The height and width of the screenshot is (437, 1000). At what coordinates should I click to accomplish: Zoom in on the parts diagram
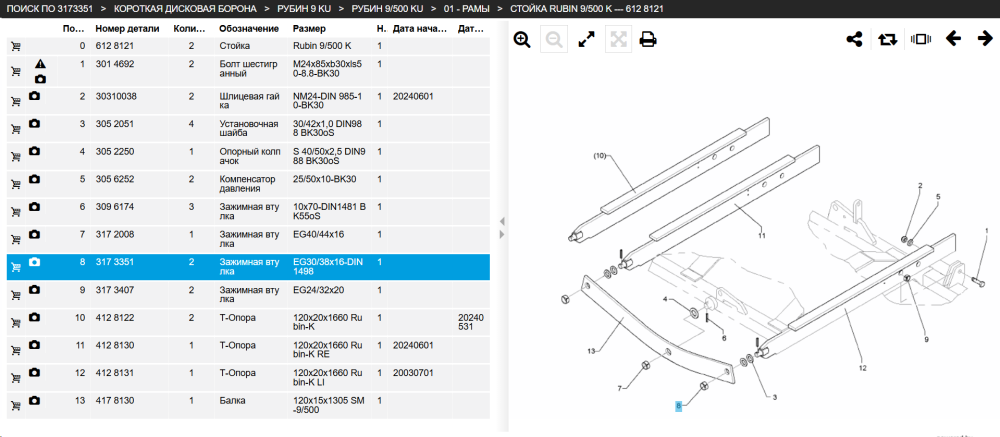tap(522, 40)
